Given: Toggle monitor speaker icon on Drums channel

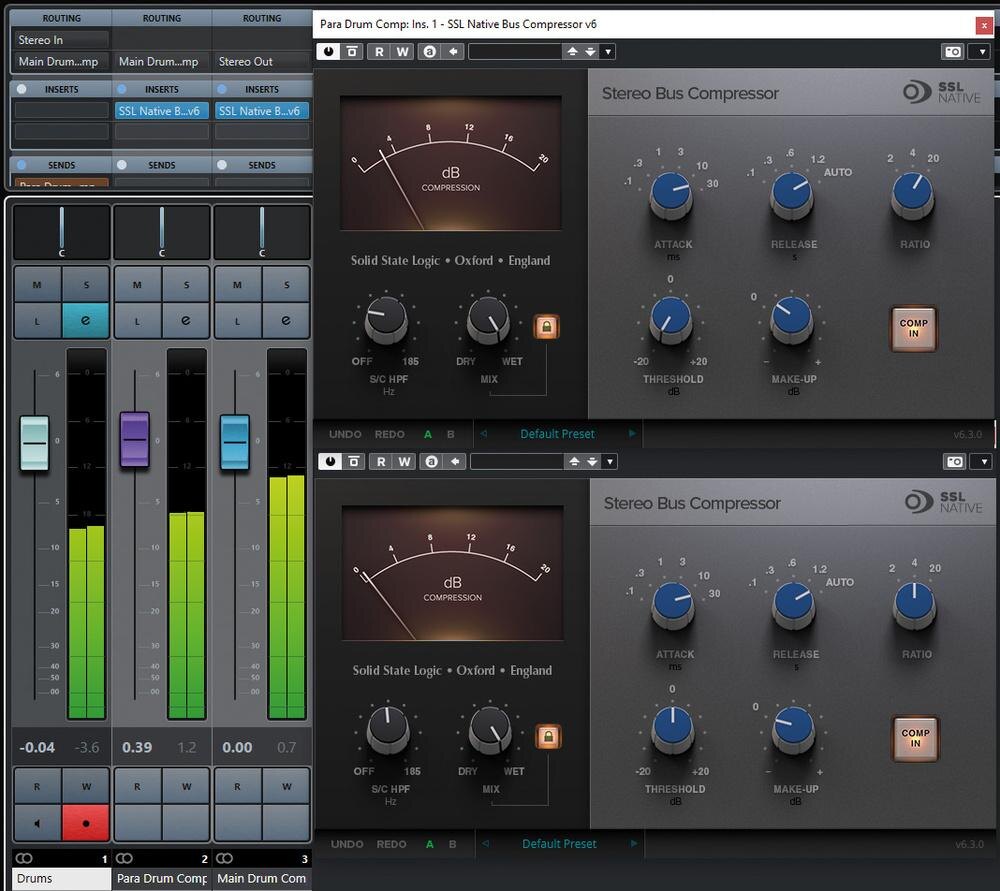Looking at the screenshot, I should (x=38, y=823).
